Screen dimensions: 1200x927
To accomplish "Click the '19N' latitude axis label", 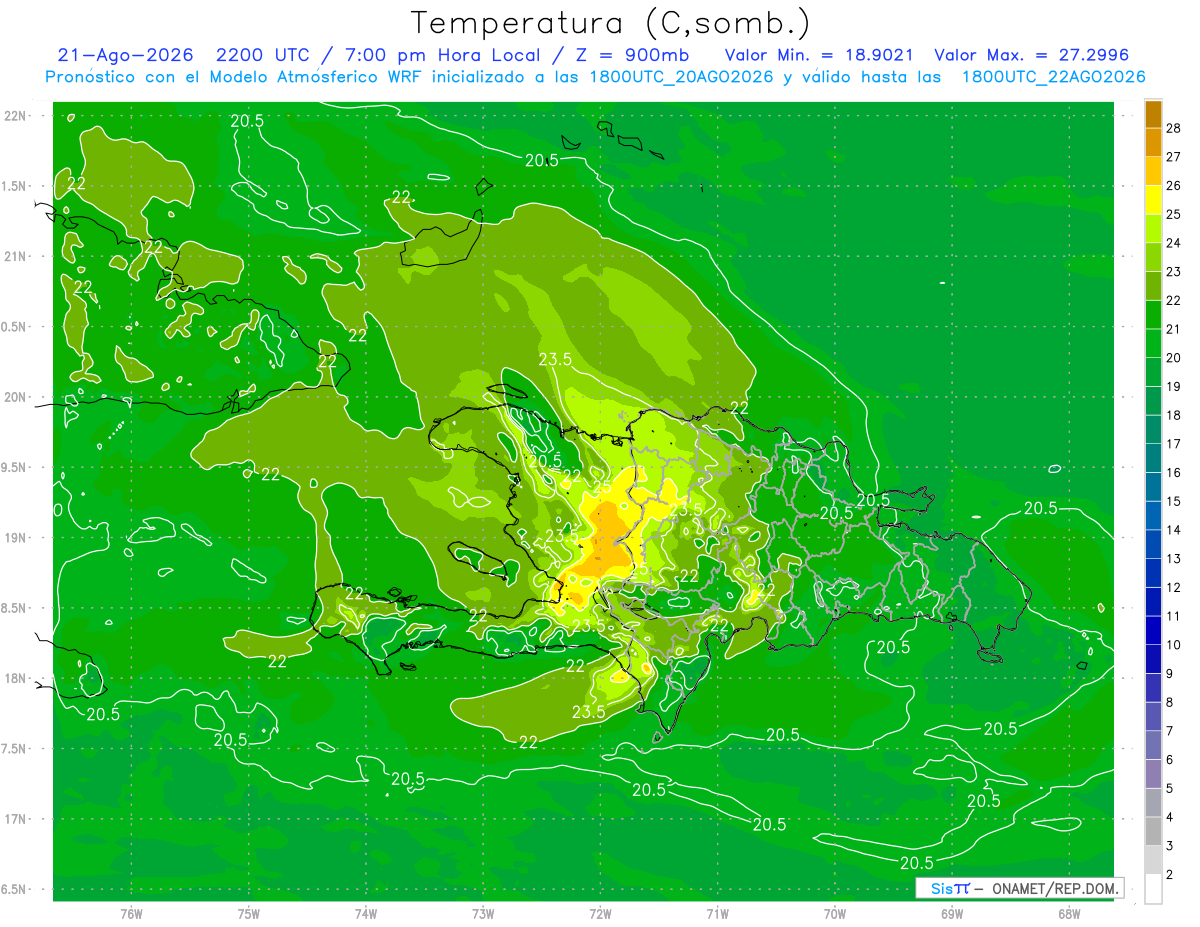I will pyautogui.click(x=17, y=538).
